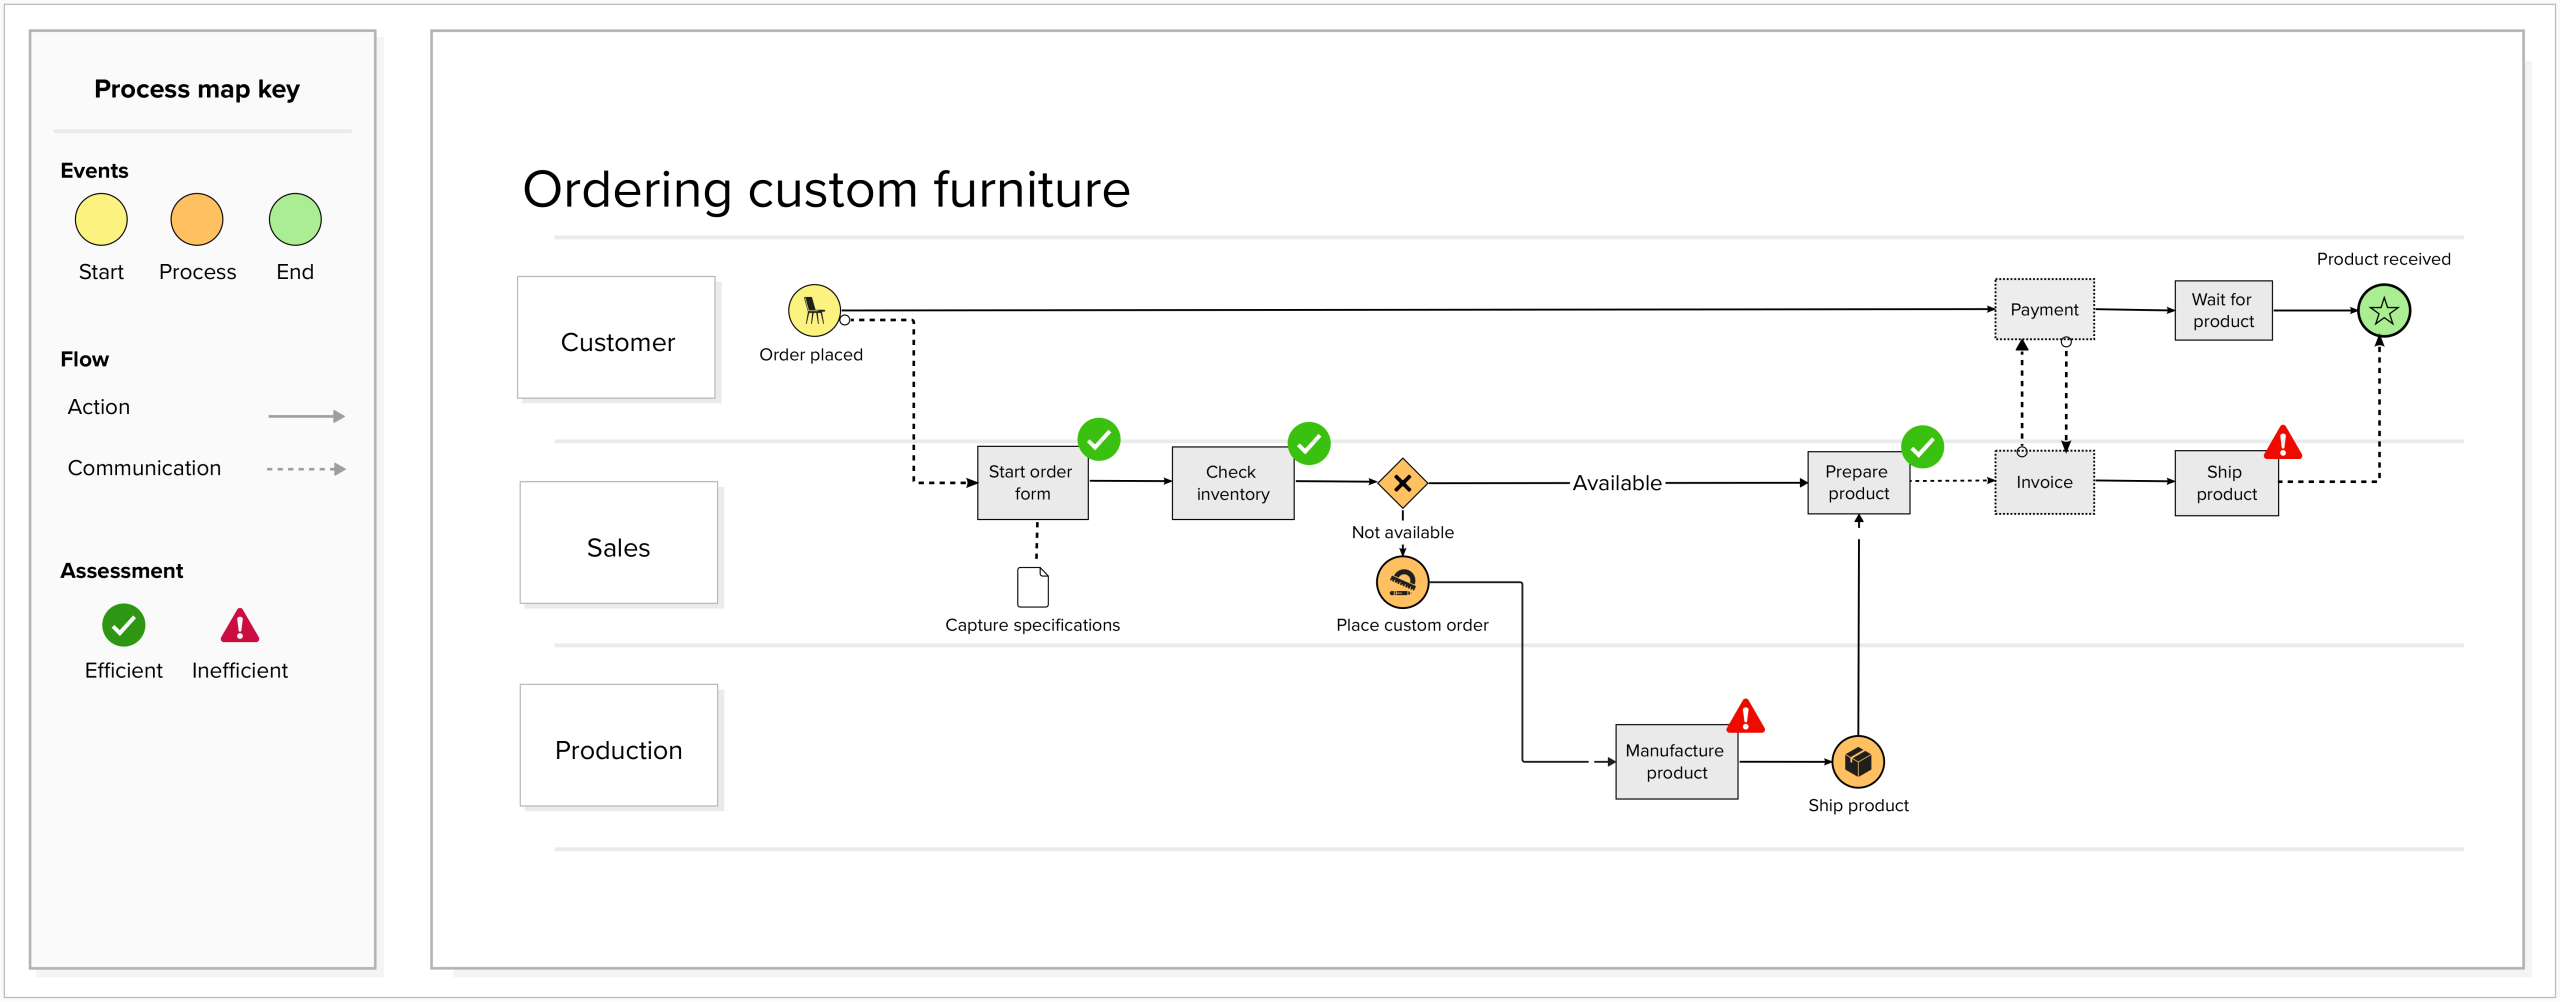Click the Inefficient warning symbol in the key
Screen dimensions: 2560x1002
coord(240,626)
